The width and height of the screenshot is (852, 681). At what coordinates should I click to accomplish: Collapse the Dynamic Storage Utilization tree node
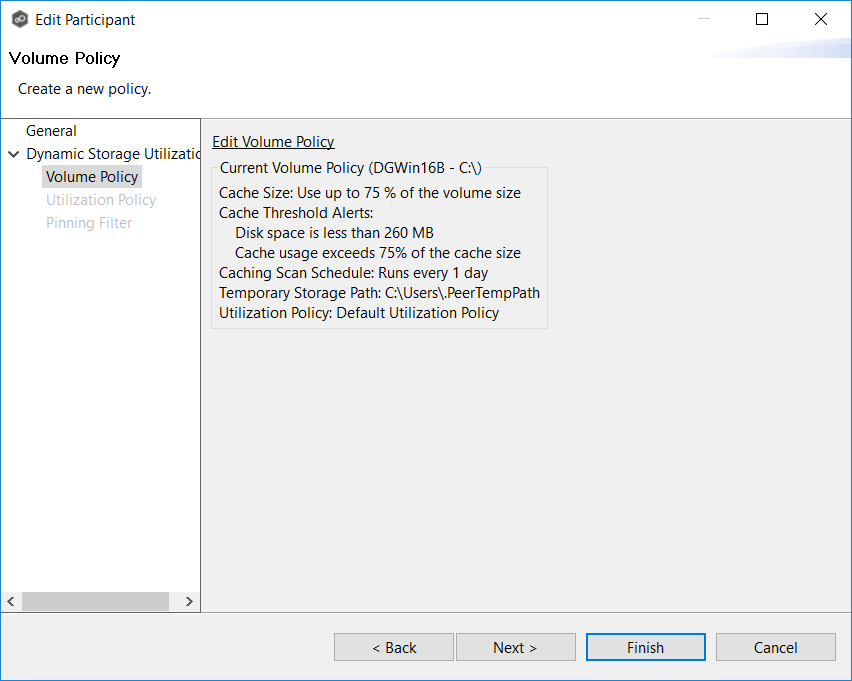coord(13,154)
